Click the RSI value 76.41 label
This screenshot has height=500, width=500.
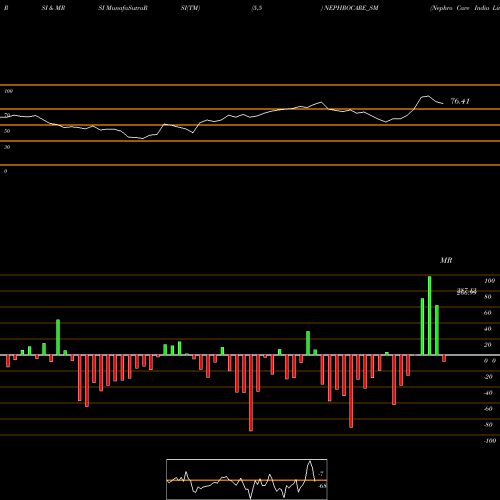coord(460,101)
